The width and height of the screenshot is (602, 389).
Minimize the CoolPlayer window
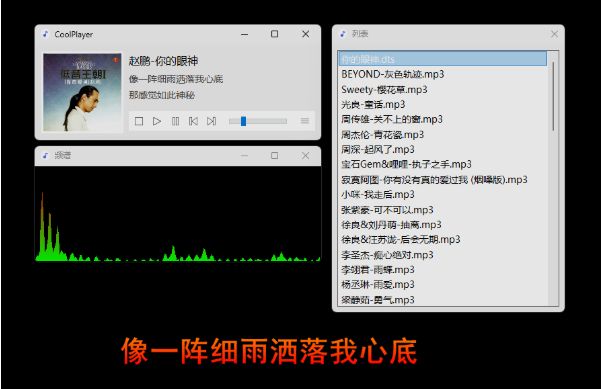tap(245, 34)
